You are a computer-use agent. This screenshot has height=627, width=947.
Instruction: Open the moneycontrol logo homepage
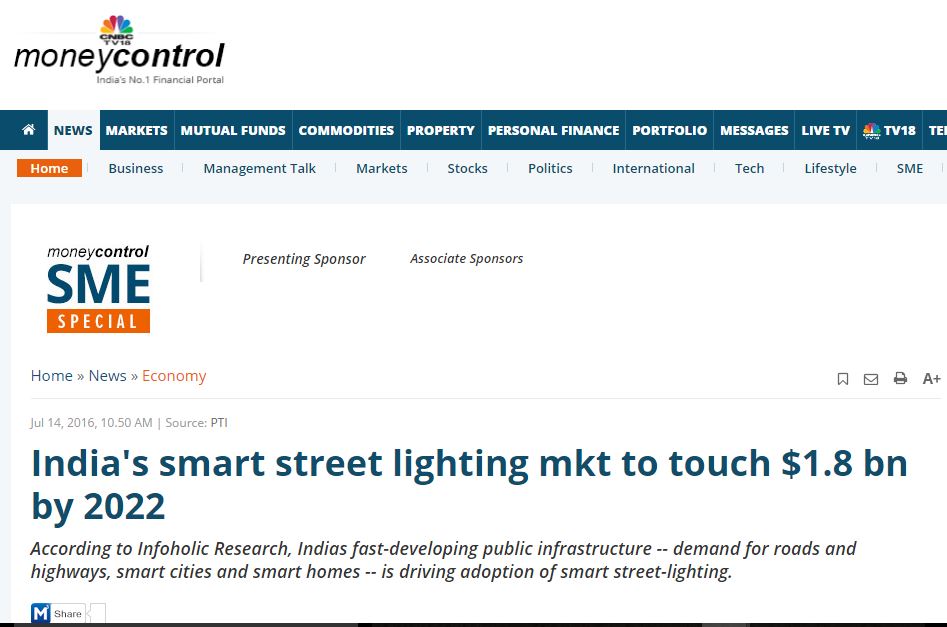[x=119, y=56]
